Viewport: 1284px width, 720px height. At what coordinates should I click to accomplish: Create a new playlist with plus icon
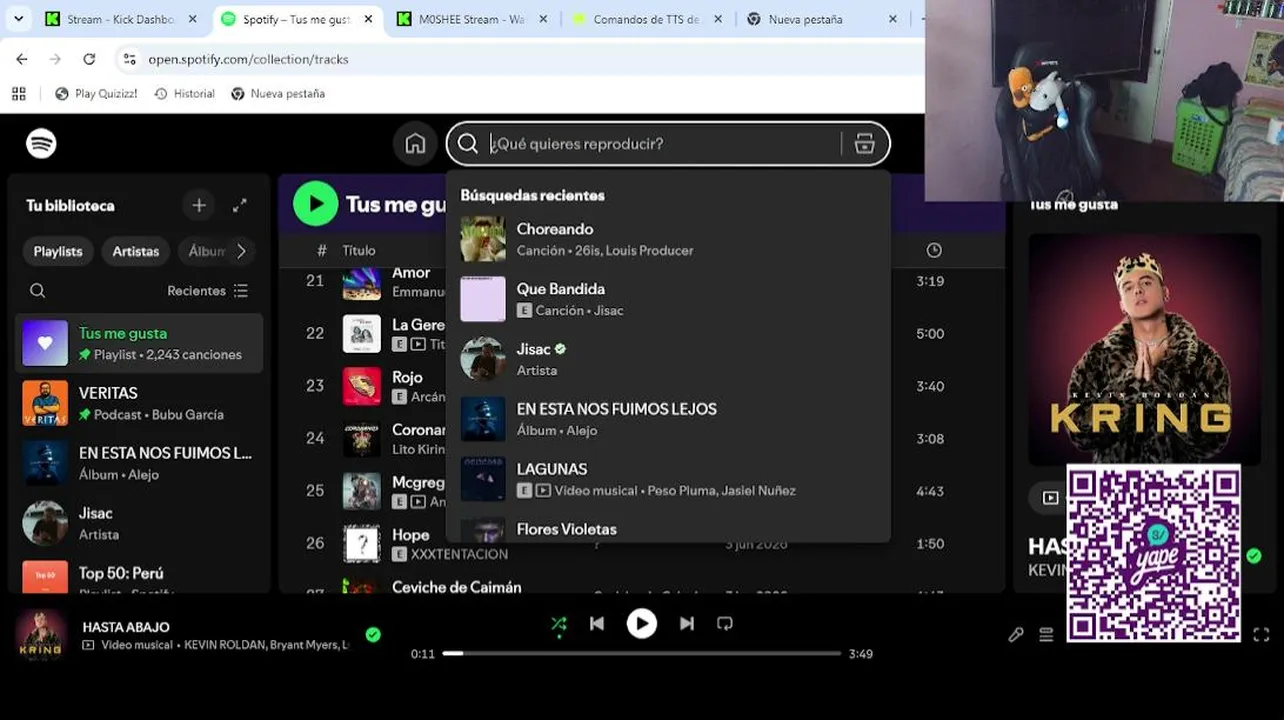click(x=199, y=205)
